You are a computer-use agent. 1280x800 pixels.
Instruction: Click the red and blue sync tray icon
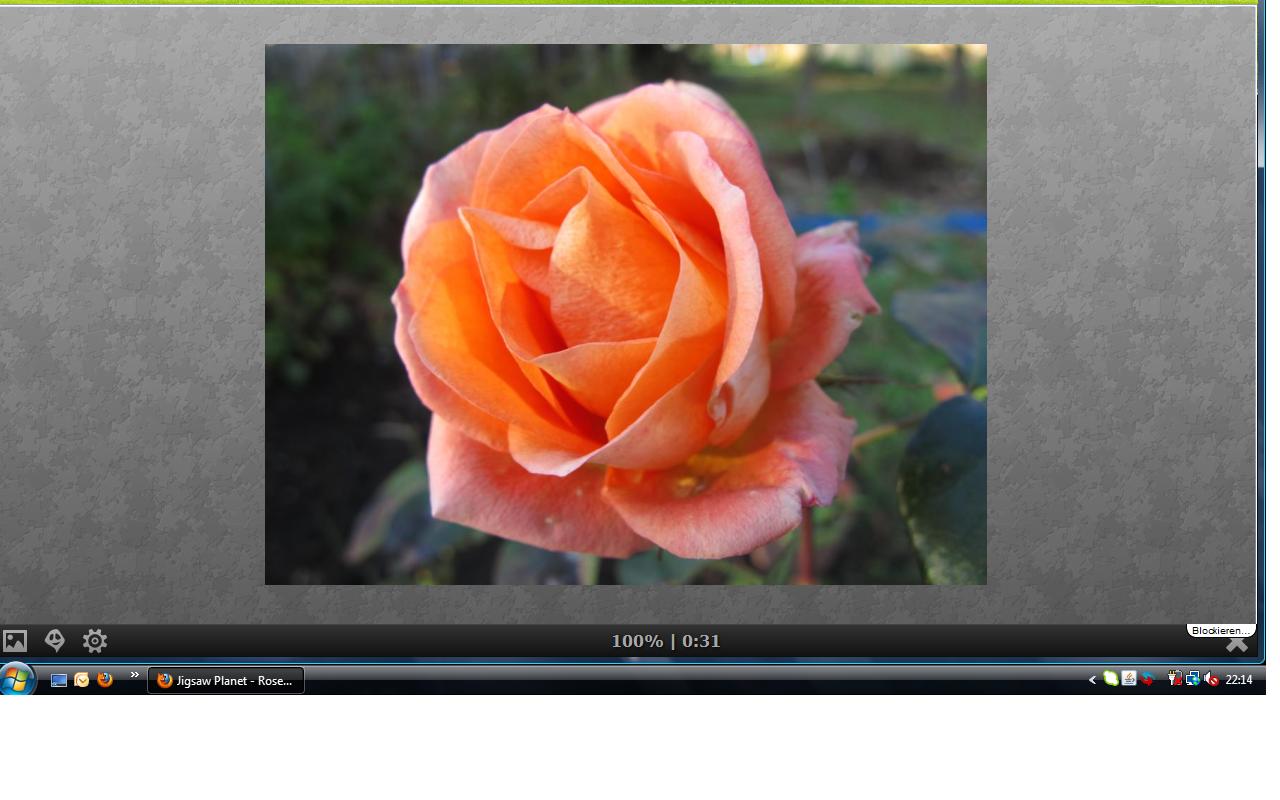(x=1148, y=679)
